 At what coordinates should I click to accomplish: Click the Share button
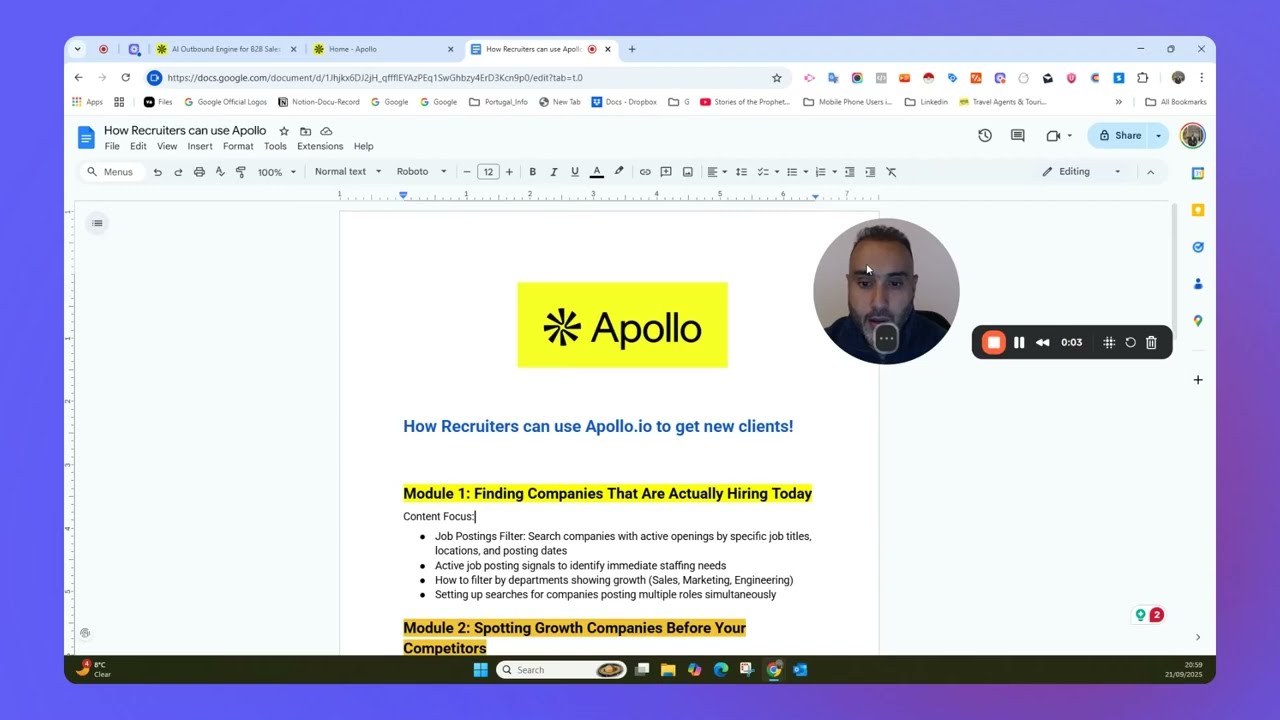(1120, 135)
